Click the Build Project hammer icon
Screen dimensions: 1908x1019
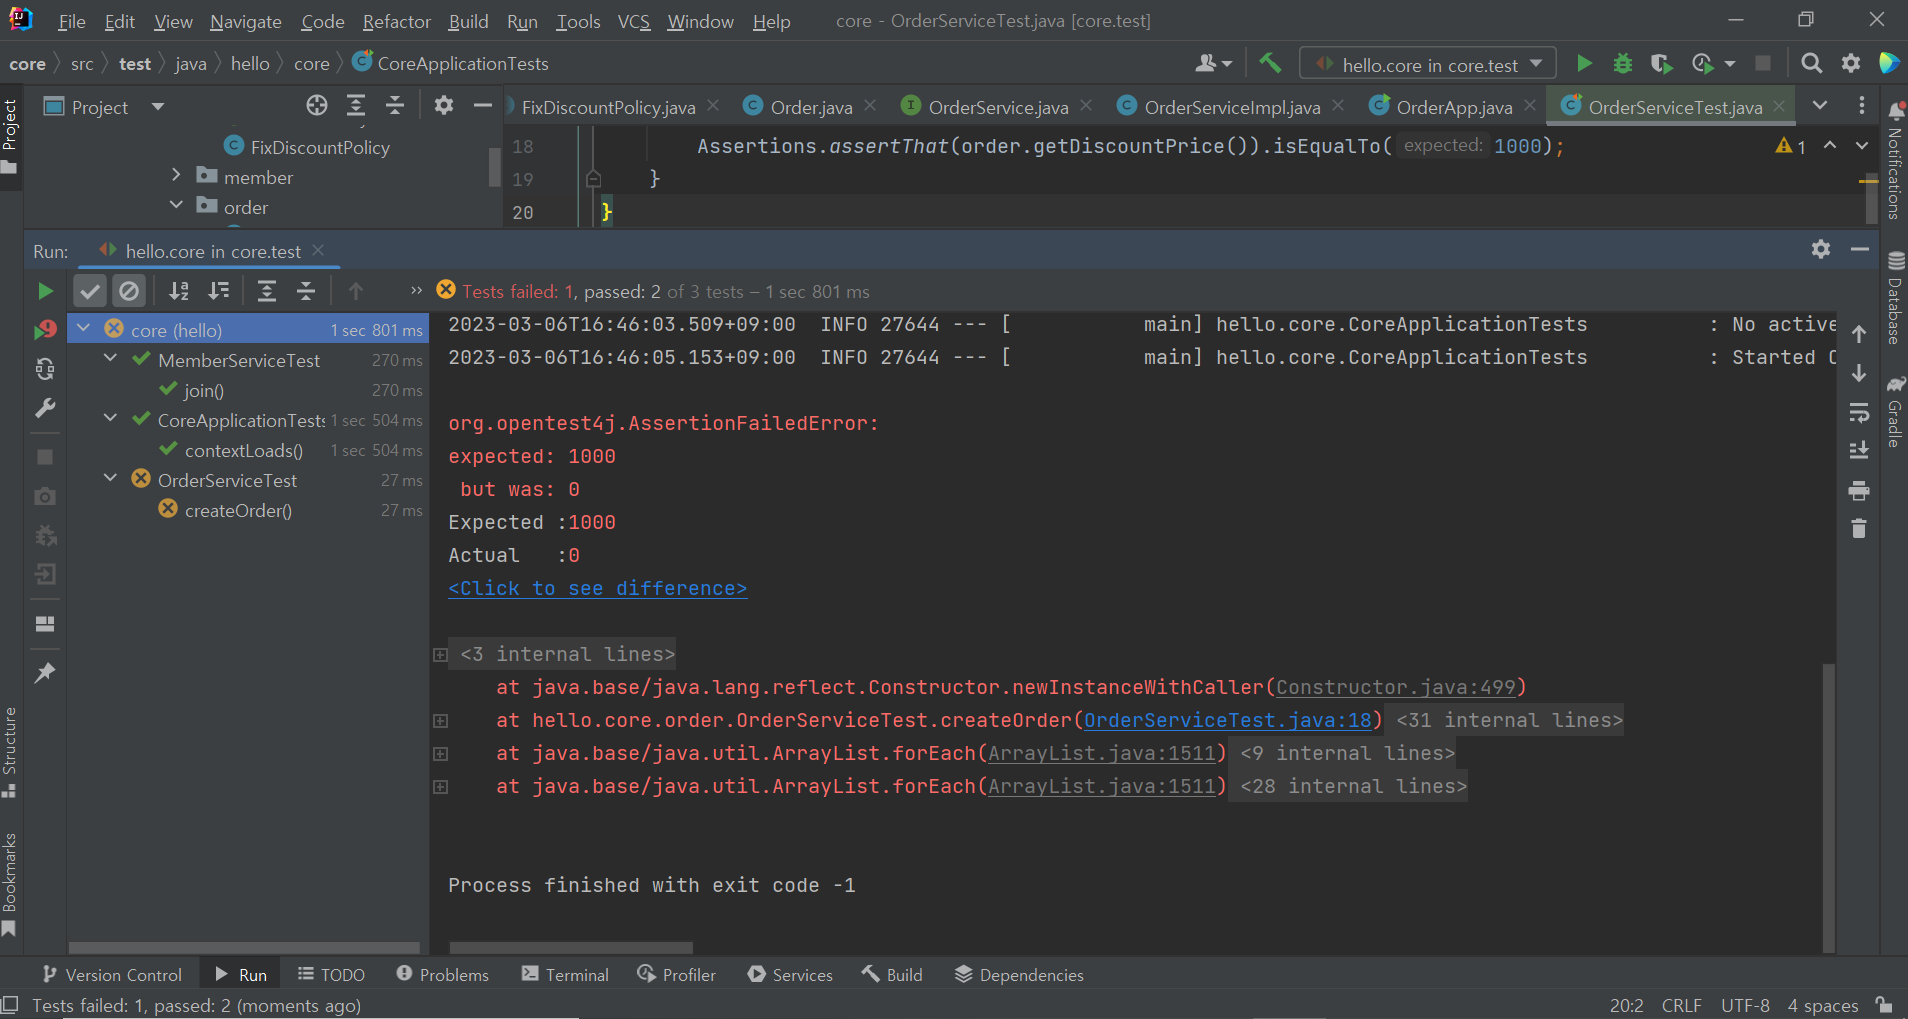pyautogui.click(x=1270, y=63)
